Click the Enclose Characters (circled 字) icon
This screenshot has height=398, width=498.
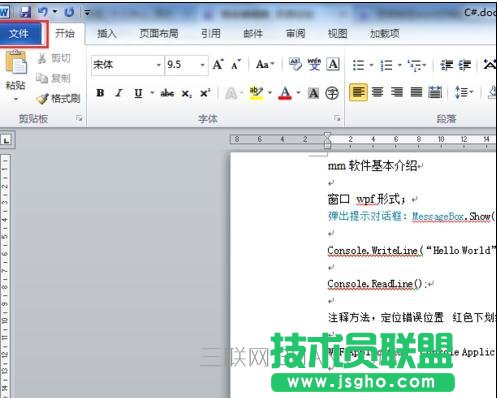coord(332,93)
